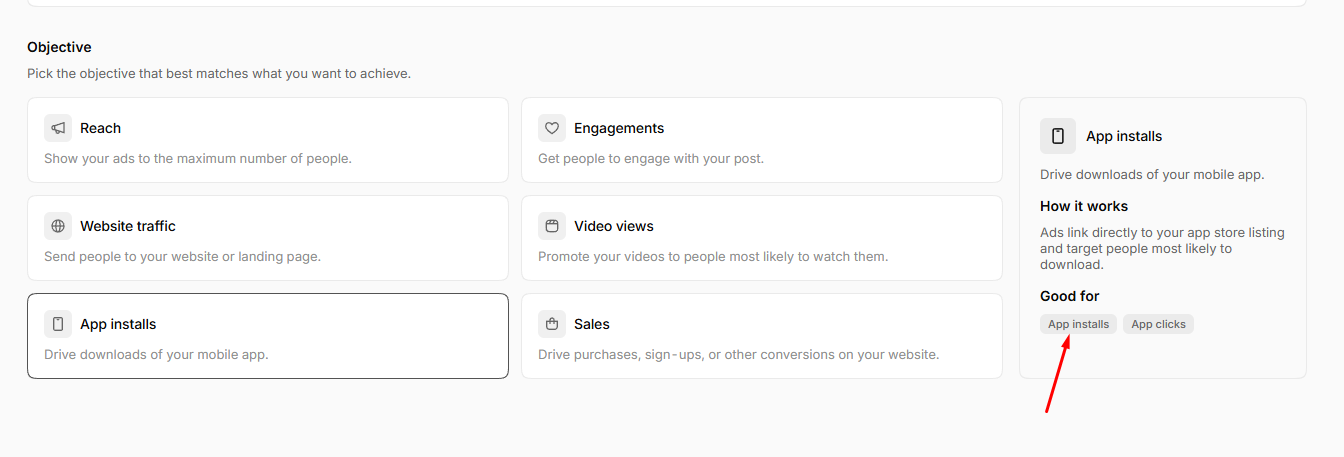
Task: Select the Reach objective
Action: [268, 140]
